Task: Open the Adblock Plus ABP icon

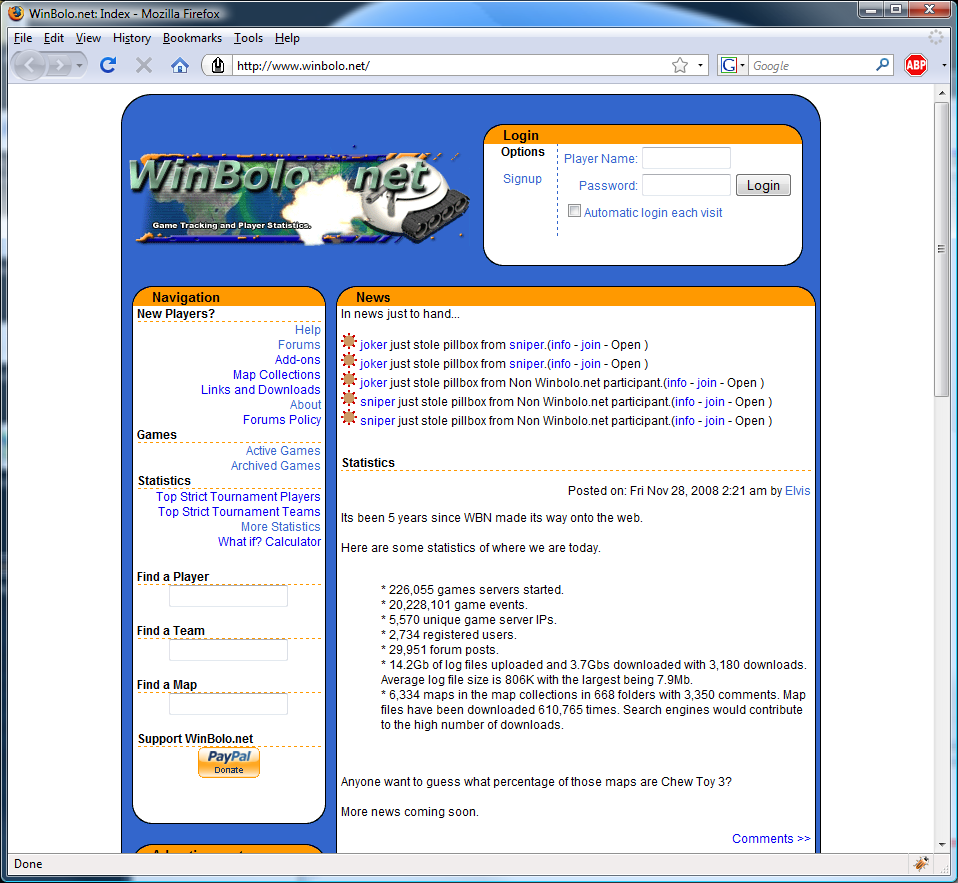Action: 915,65
